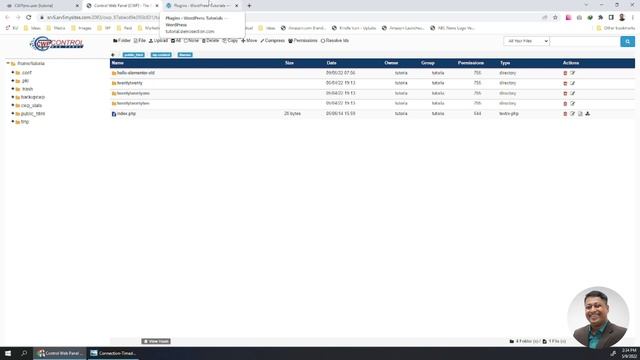Create a new file with the File tool
This screenshot has height=360, width=640.
pos(140,41)
